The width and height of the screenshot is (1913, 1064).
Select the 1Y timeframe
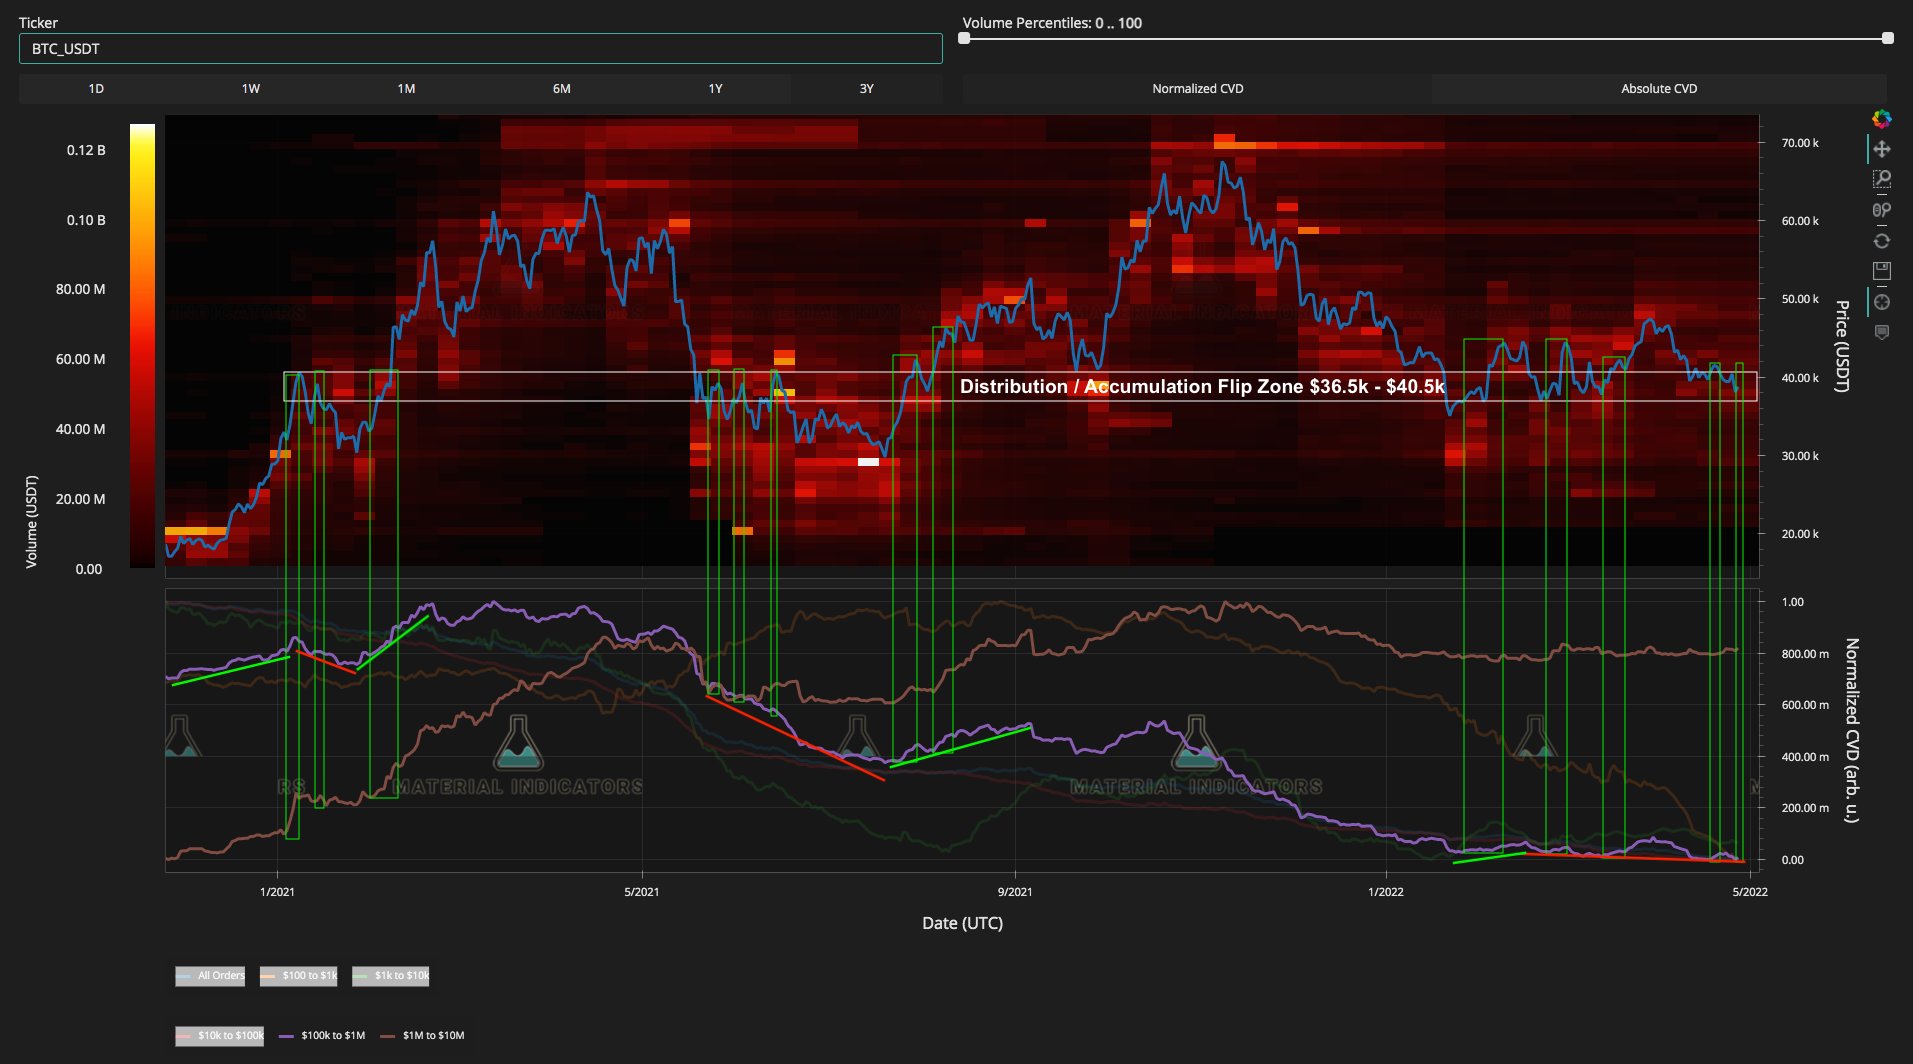click(714, 89)
